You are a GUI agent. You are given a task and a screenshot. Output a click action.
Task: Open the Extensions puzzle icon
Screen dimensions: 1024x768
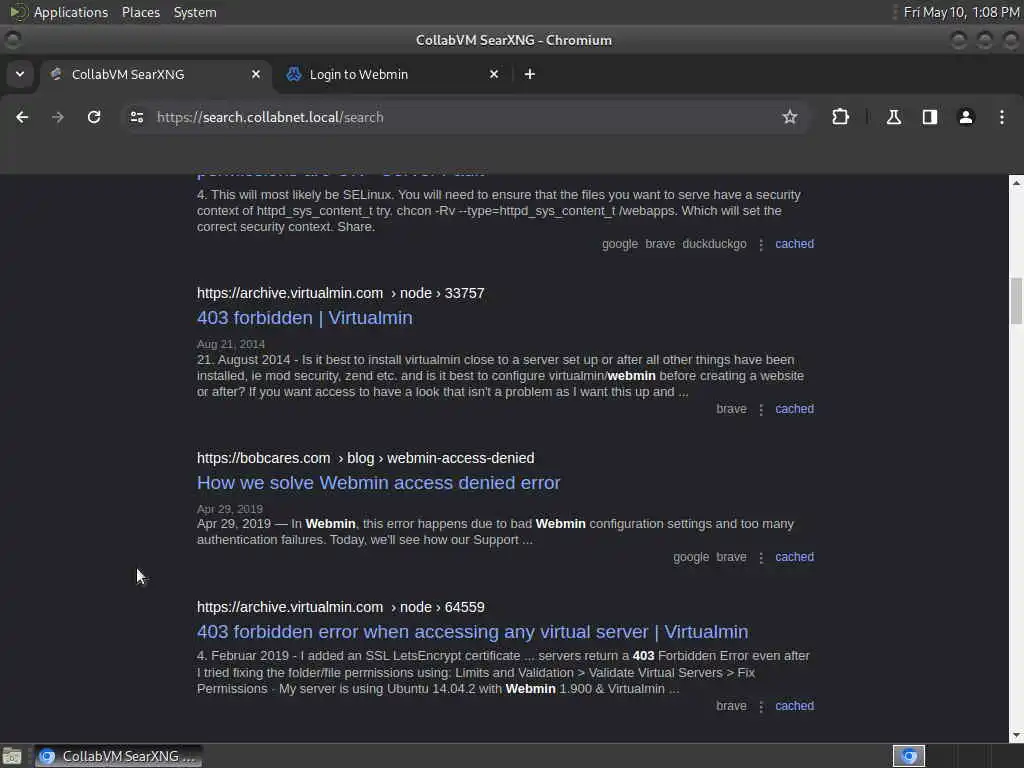[x=840, y=117]
